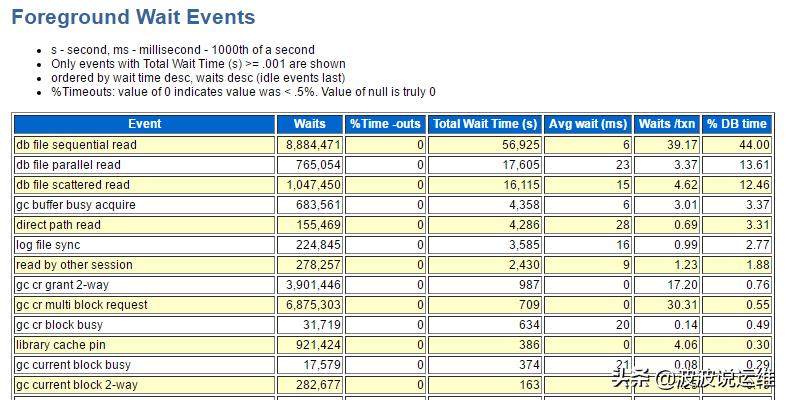Click % DB time value 2.77
Screen dimensions: 787x400
pos(757,245)
